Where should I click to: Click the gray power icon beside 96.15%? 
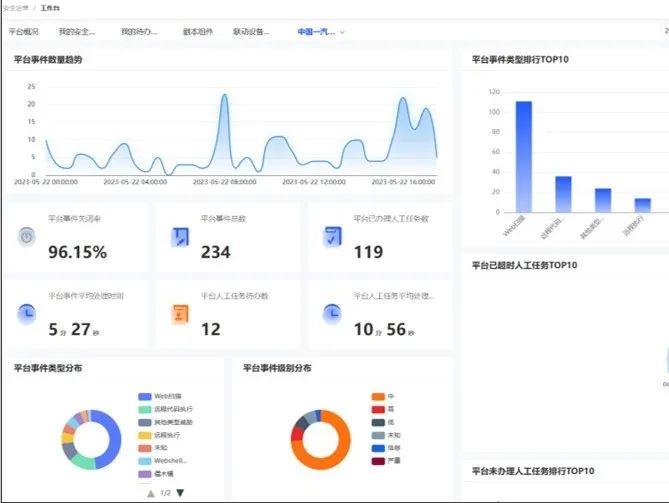click(28, 237)
